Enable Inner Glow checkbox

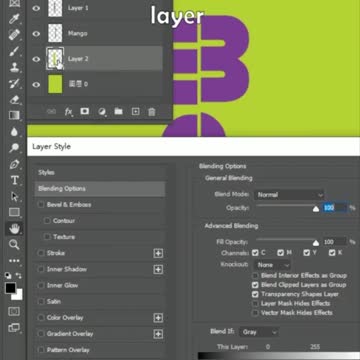(x=41, y=285)
